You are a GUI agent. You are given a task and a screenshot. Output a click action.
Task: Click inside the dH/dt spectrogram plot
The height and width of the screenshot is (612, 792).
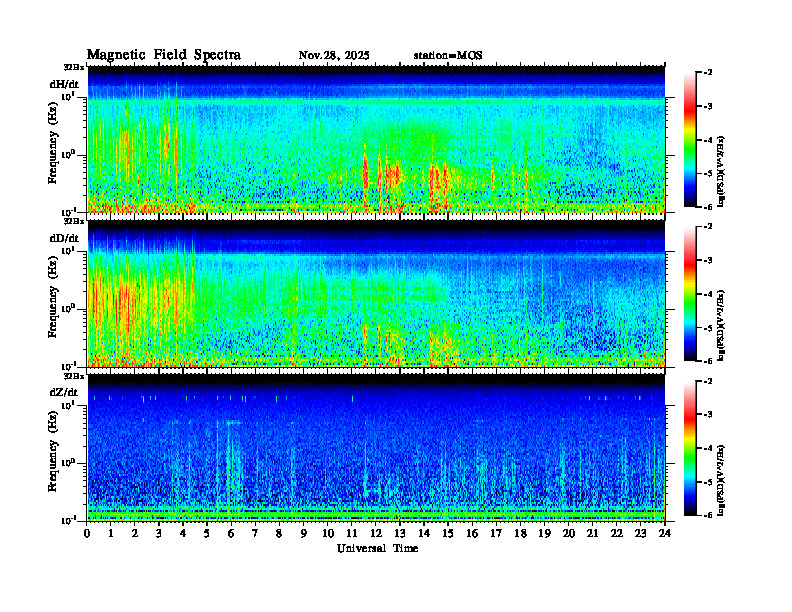(x=376, y=139)
